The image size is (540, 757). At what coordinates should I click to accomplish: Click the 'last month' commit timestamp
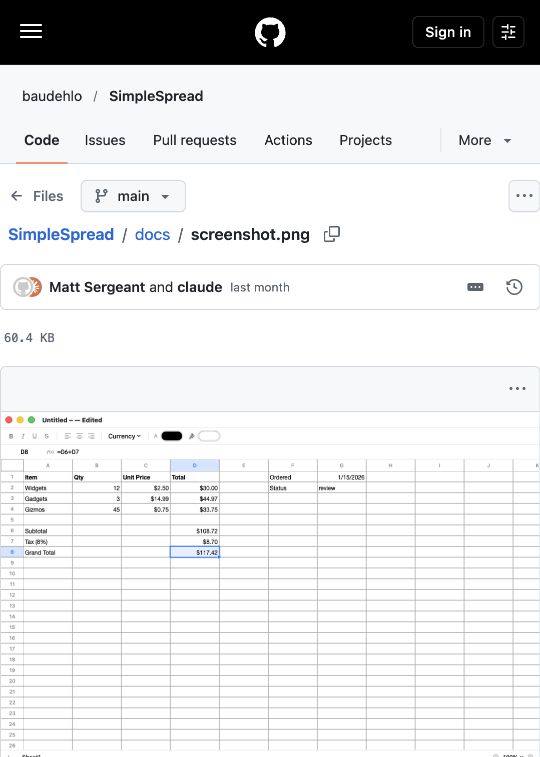click(x=260, y=287)
